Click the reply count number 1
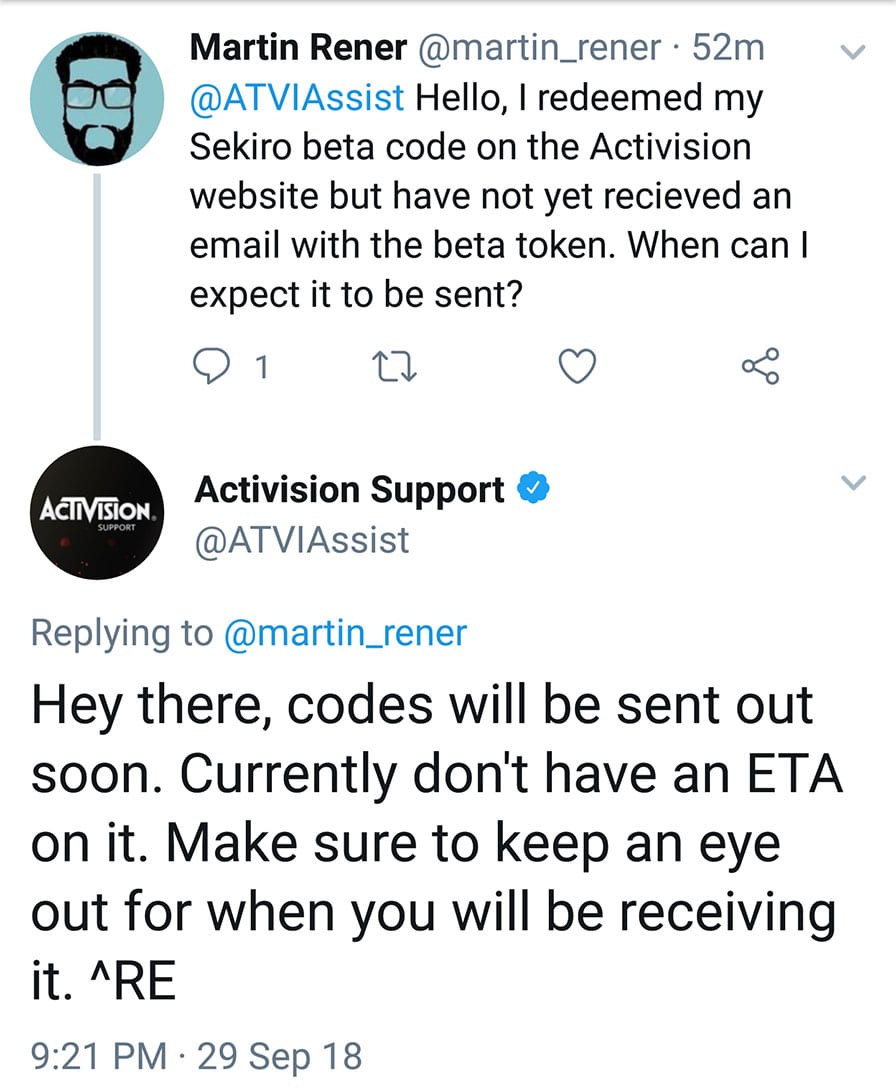 point(261,367)
